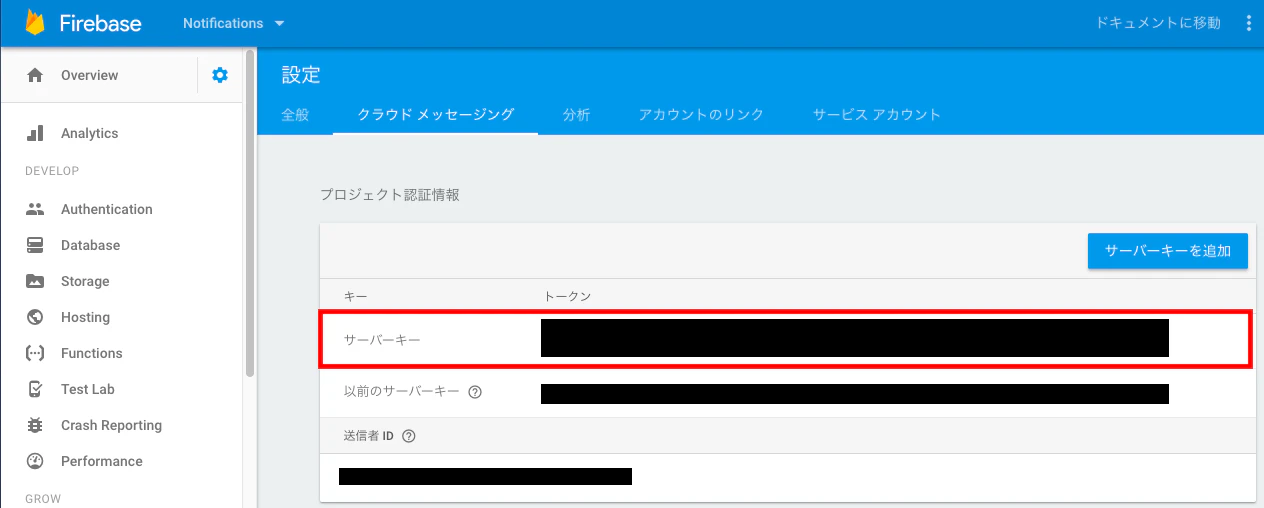Viewport: 1264px width, 508px height.
Task: Click the 設定 page heading
Action: tap(300, 75)
